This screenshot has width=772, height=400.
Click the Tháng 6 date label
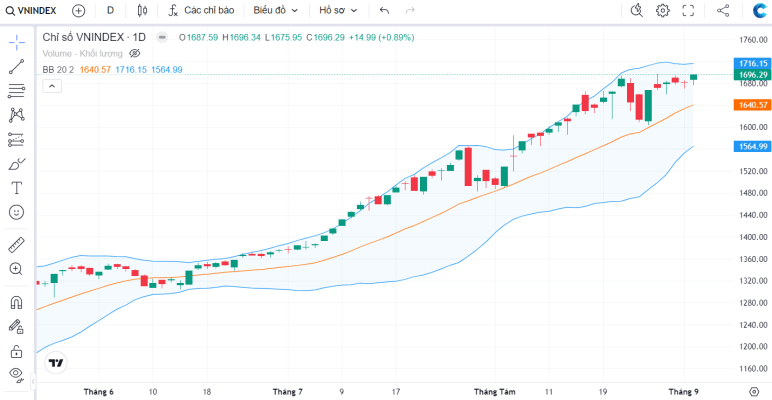(98, 392)
